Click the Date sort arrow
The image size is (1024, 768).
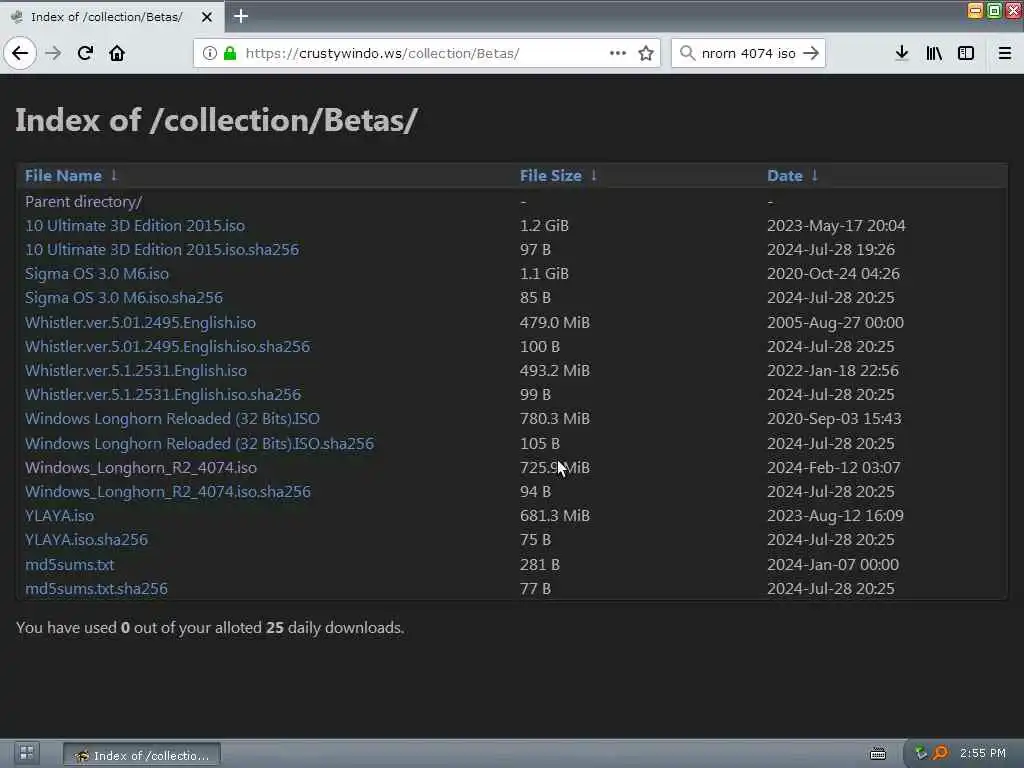coord(814,175)
